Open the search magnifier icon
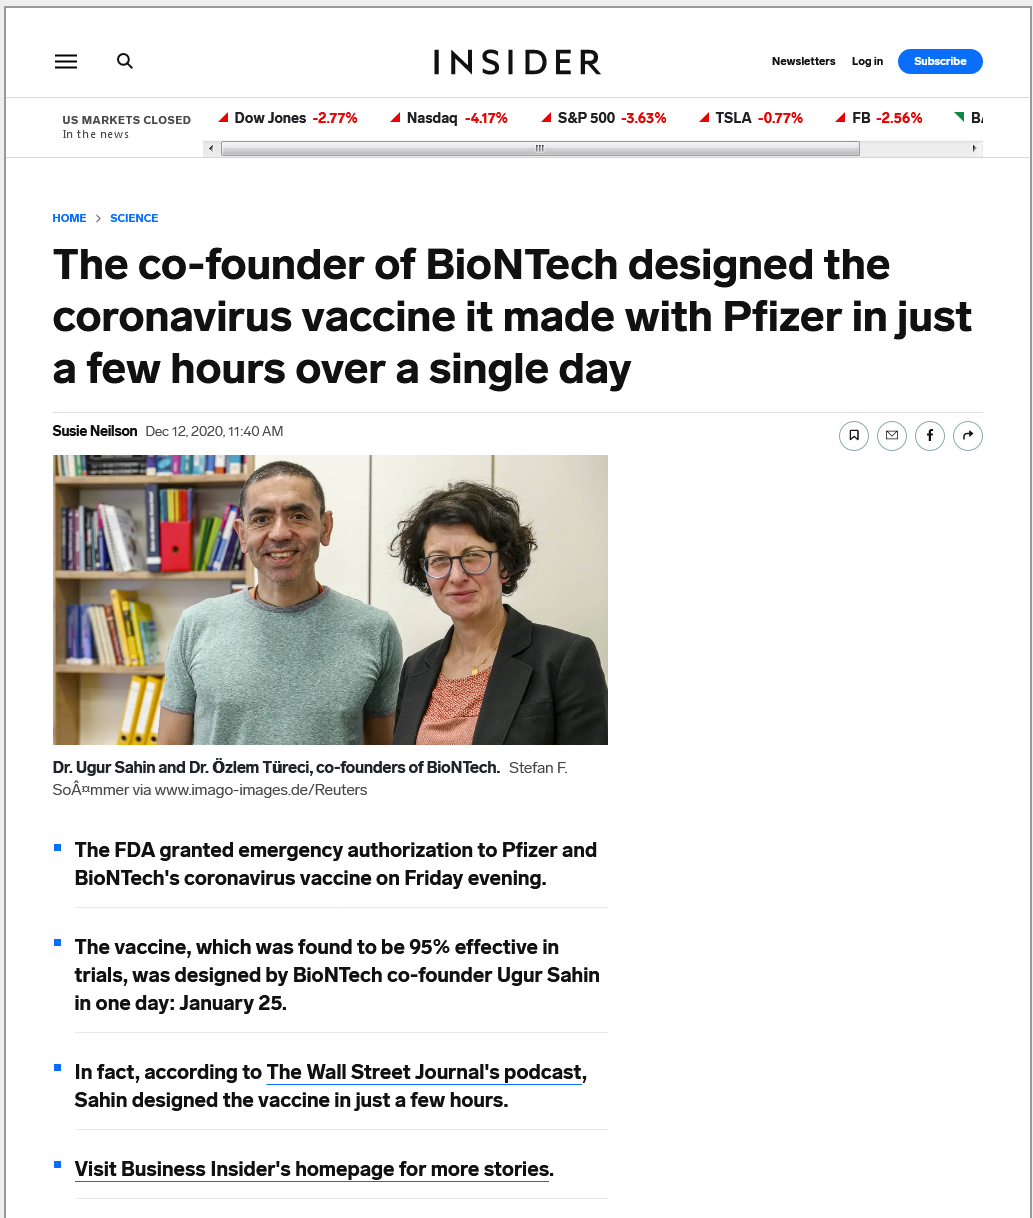The height and width of the screenshot is (1218, 1033). [x=125, y=61]
